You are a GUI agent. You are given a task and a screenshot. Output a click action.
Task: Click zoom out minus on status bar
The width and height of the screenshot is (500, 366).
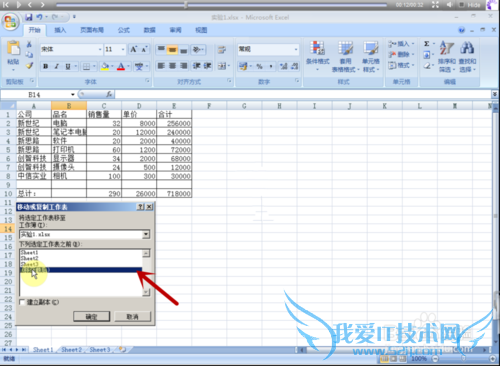coord(435,359)
